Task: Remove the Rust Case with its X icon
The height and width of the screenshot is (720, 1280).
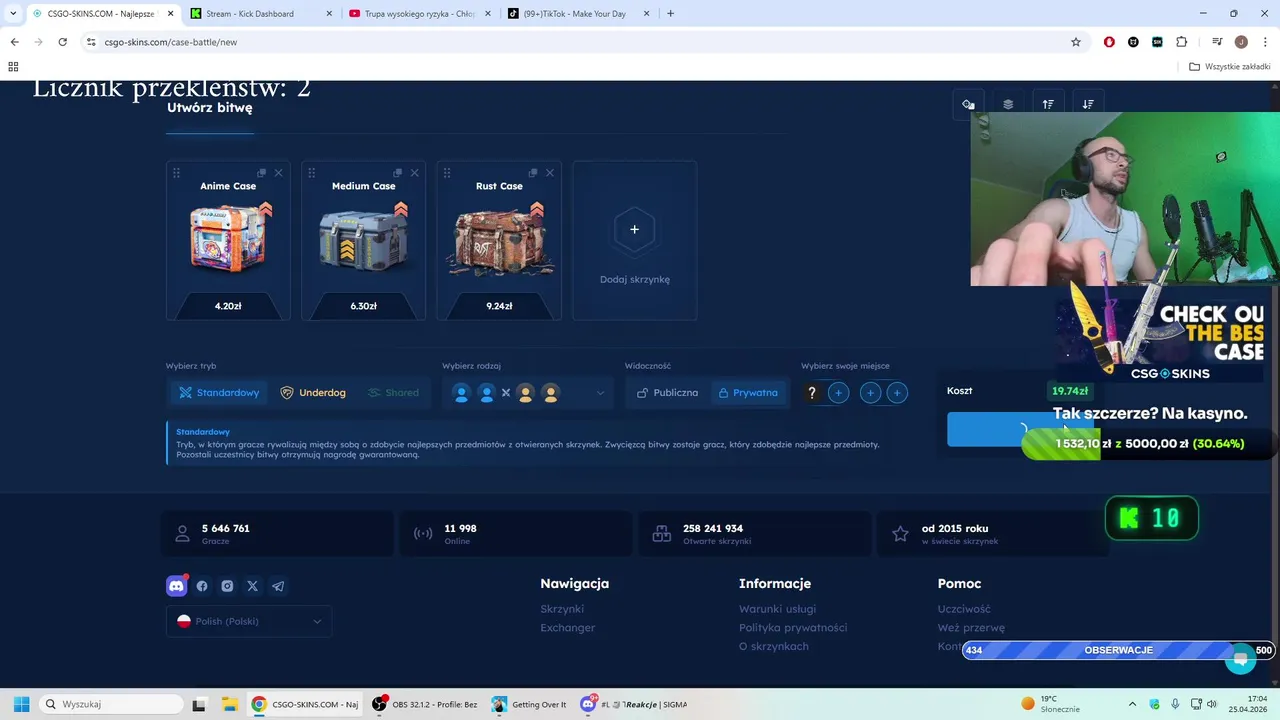Action: click(x=549, y=173)
